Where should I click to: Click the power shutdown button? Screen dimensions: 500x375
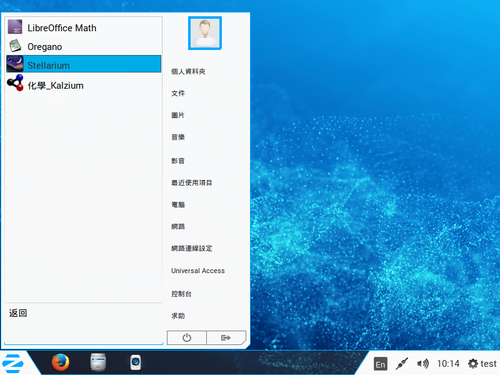[x=187, y=338]
